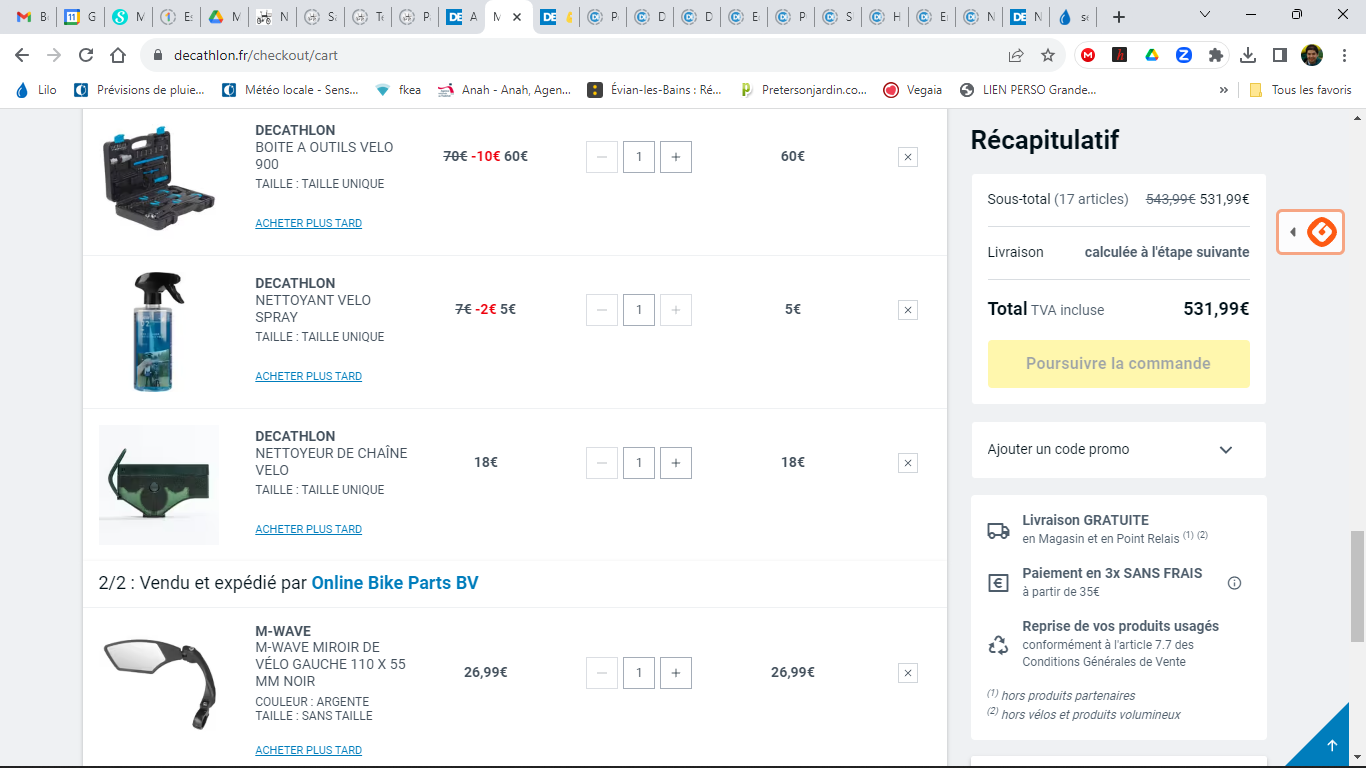Open payment info icon next to 3x sans frais

click(x=1234, y=583)
